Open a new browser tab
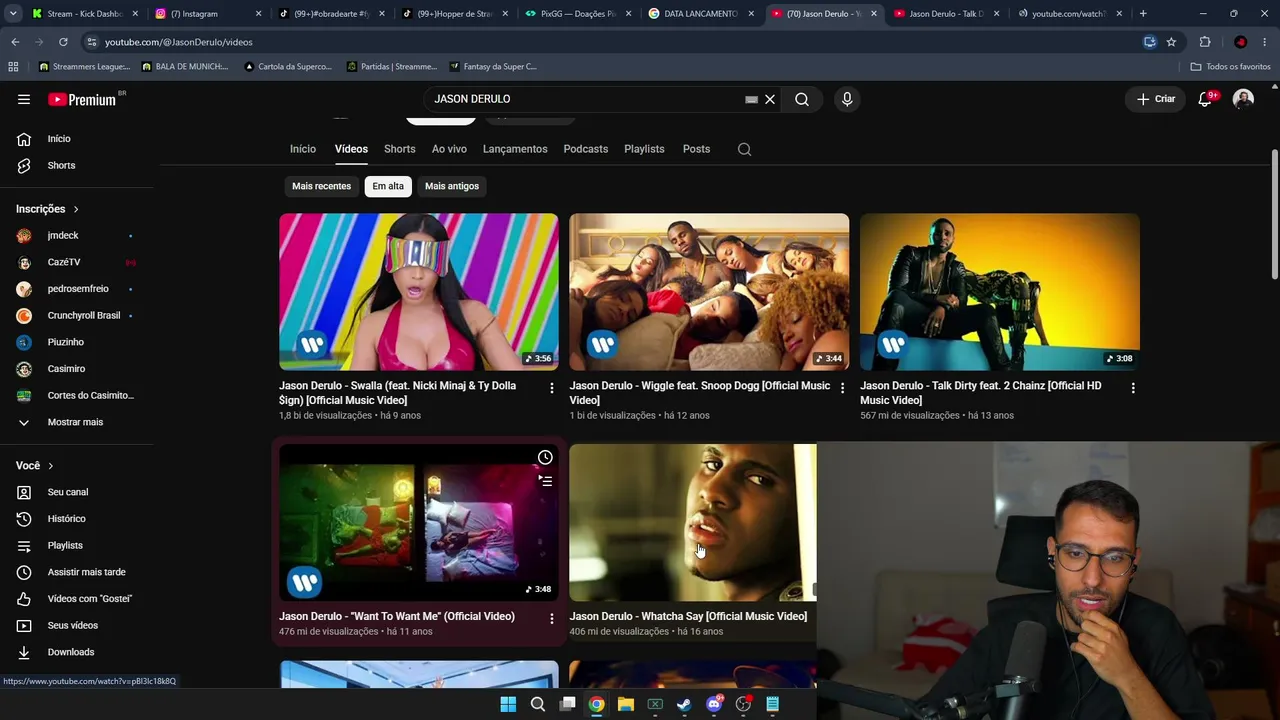This screenshot has height=720, width=1280. [1143, 14]
